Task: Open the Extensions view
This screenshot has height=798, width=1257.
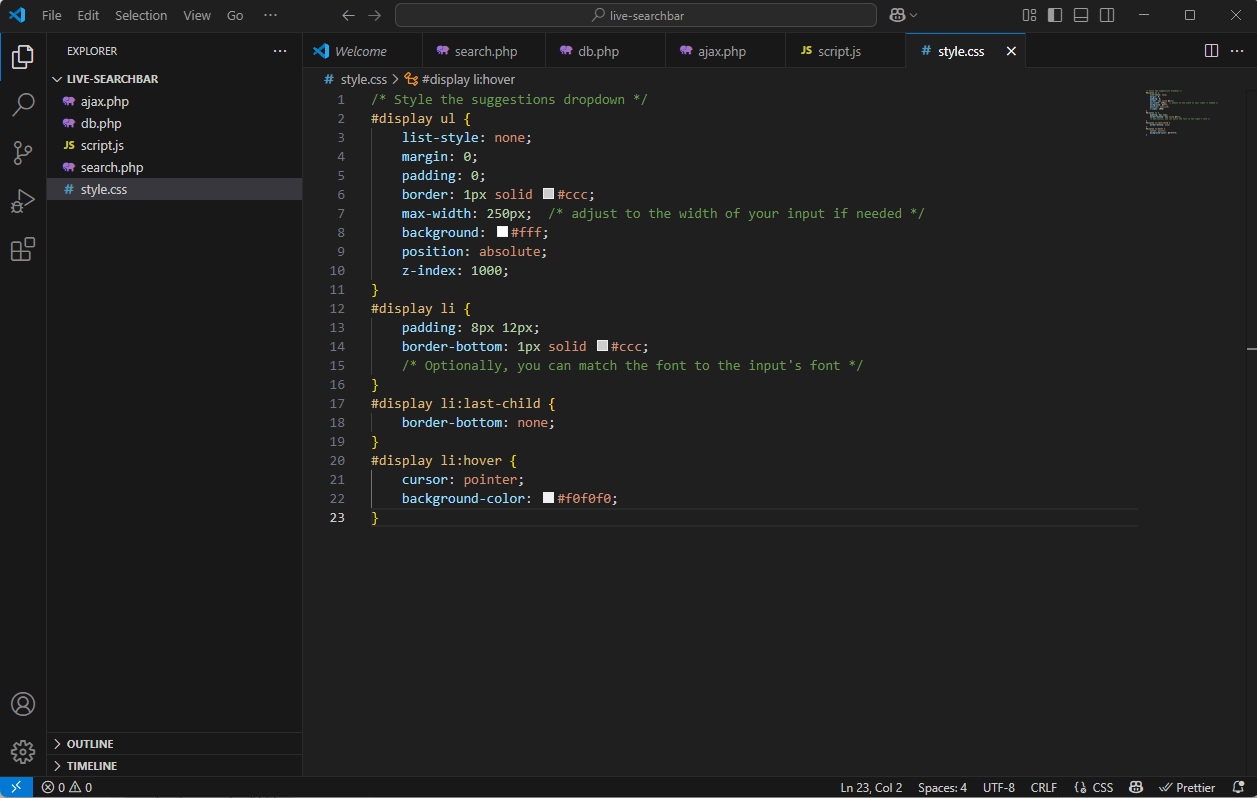Action: point(23,249)
